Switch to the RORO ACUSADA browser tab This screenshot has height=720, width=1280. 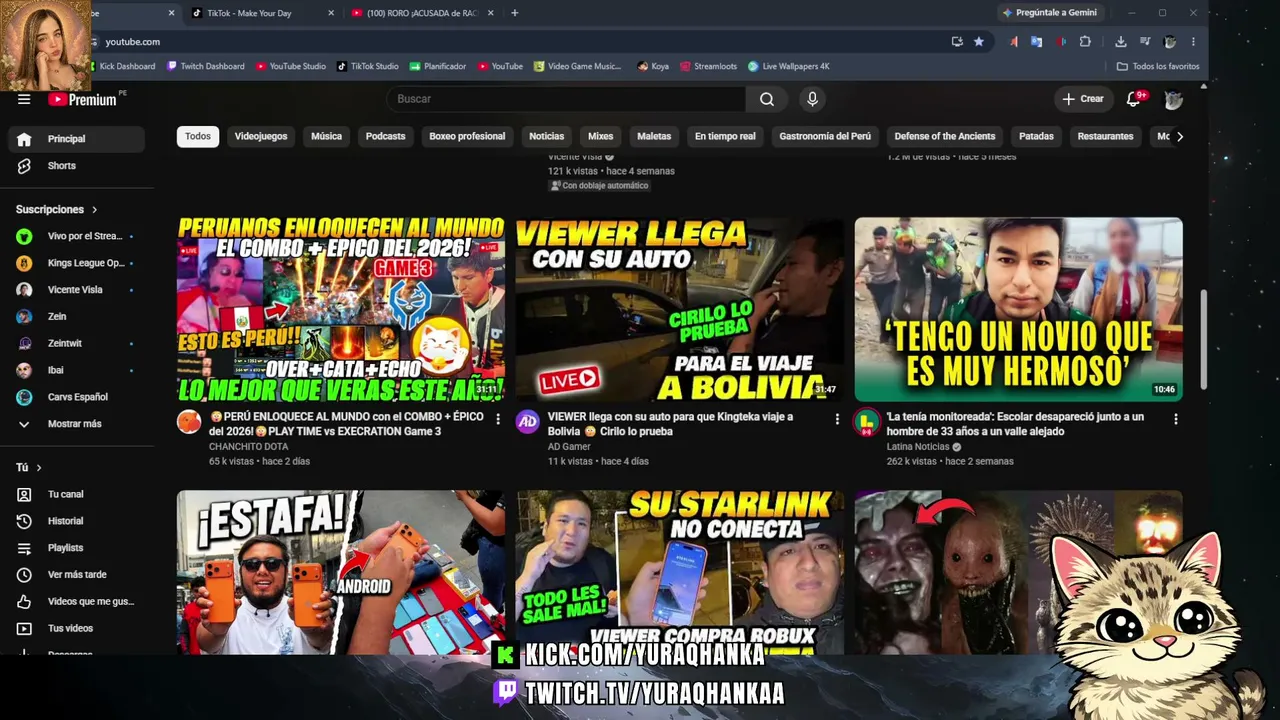coord(421,13)
